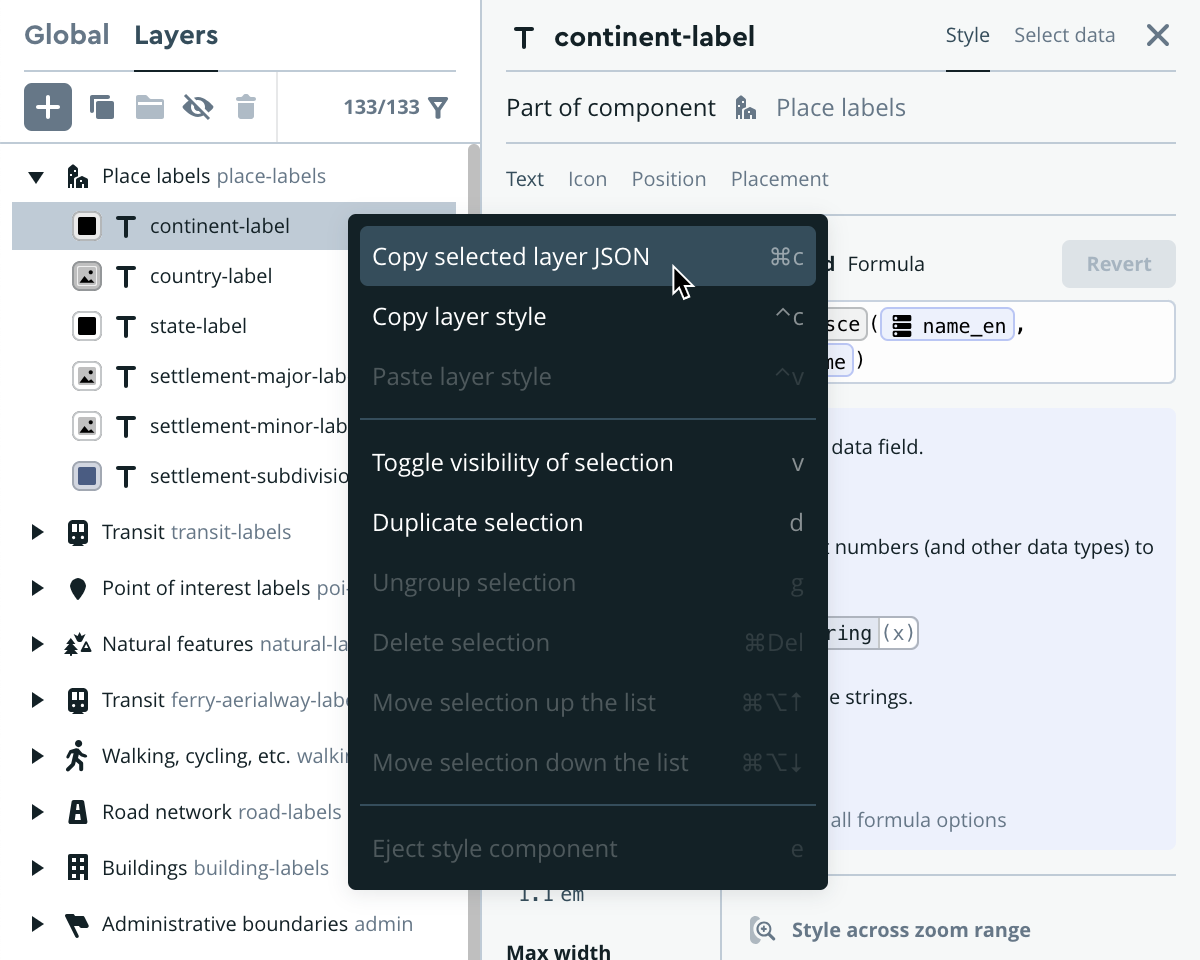Select the name_en field chip in the formula
This screenshot has width=1200, height=960.
point(946,324)
